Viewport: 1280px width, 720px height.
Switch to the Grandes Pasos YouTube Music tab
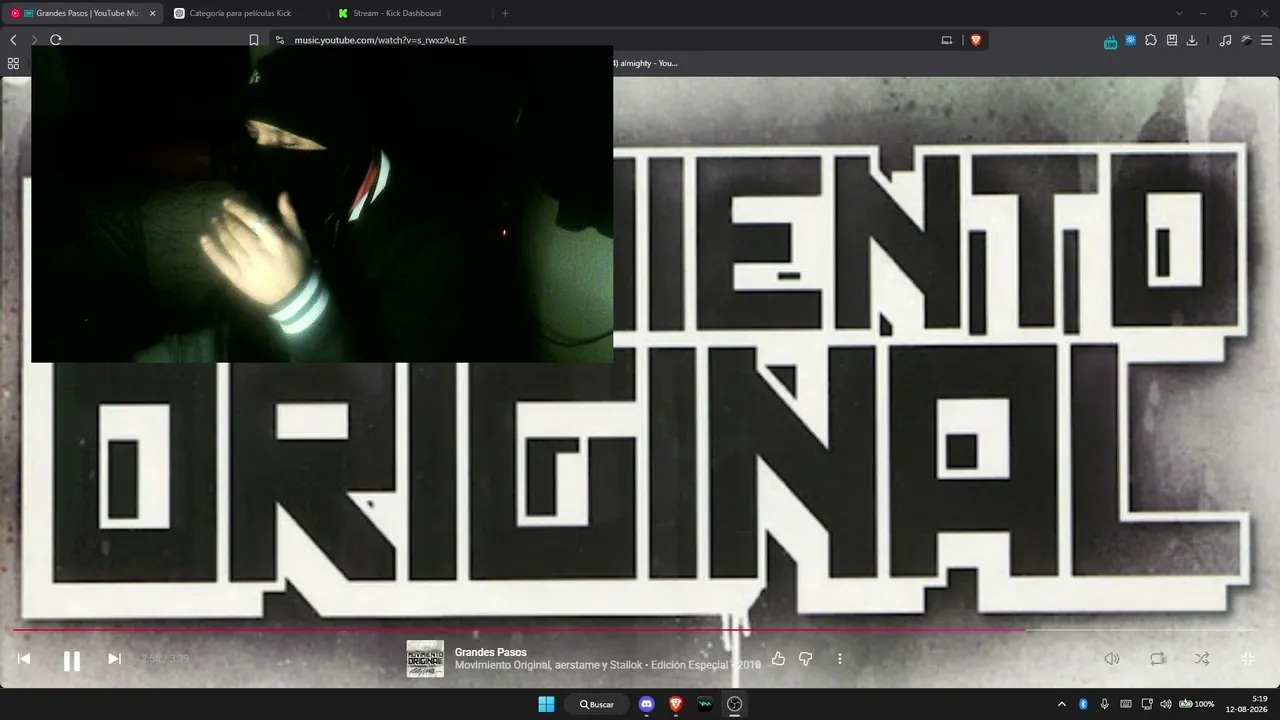pos(83,13)
